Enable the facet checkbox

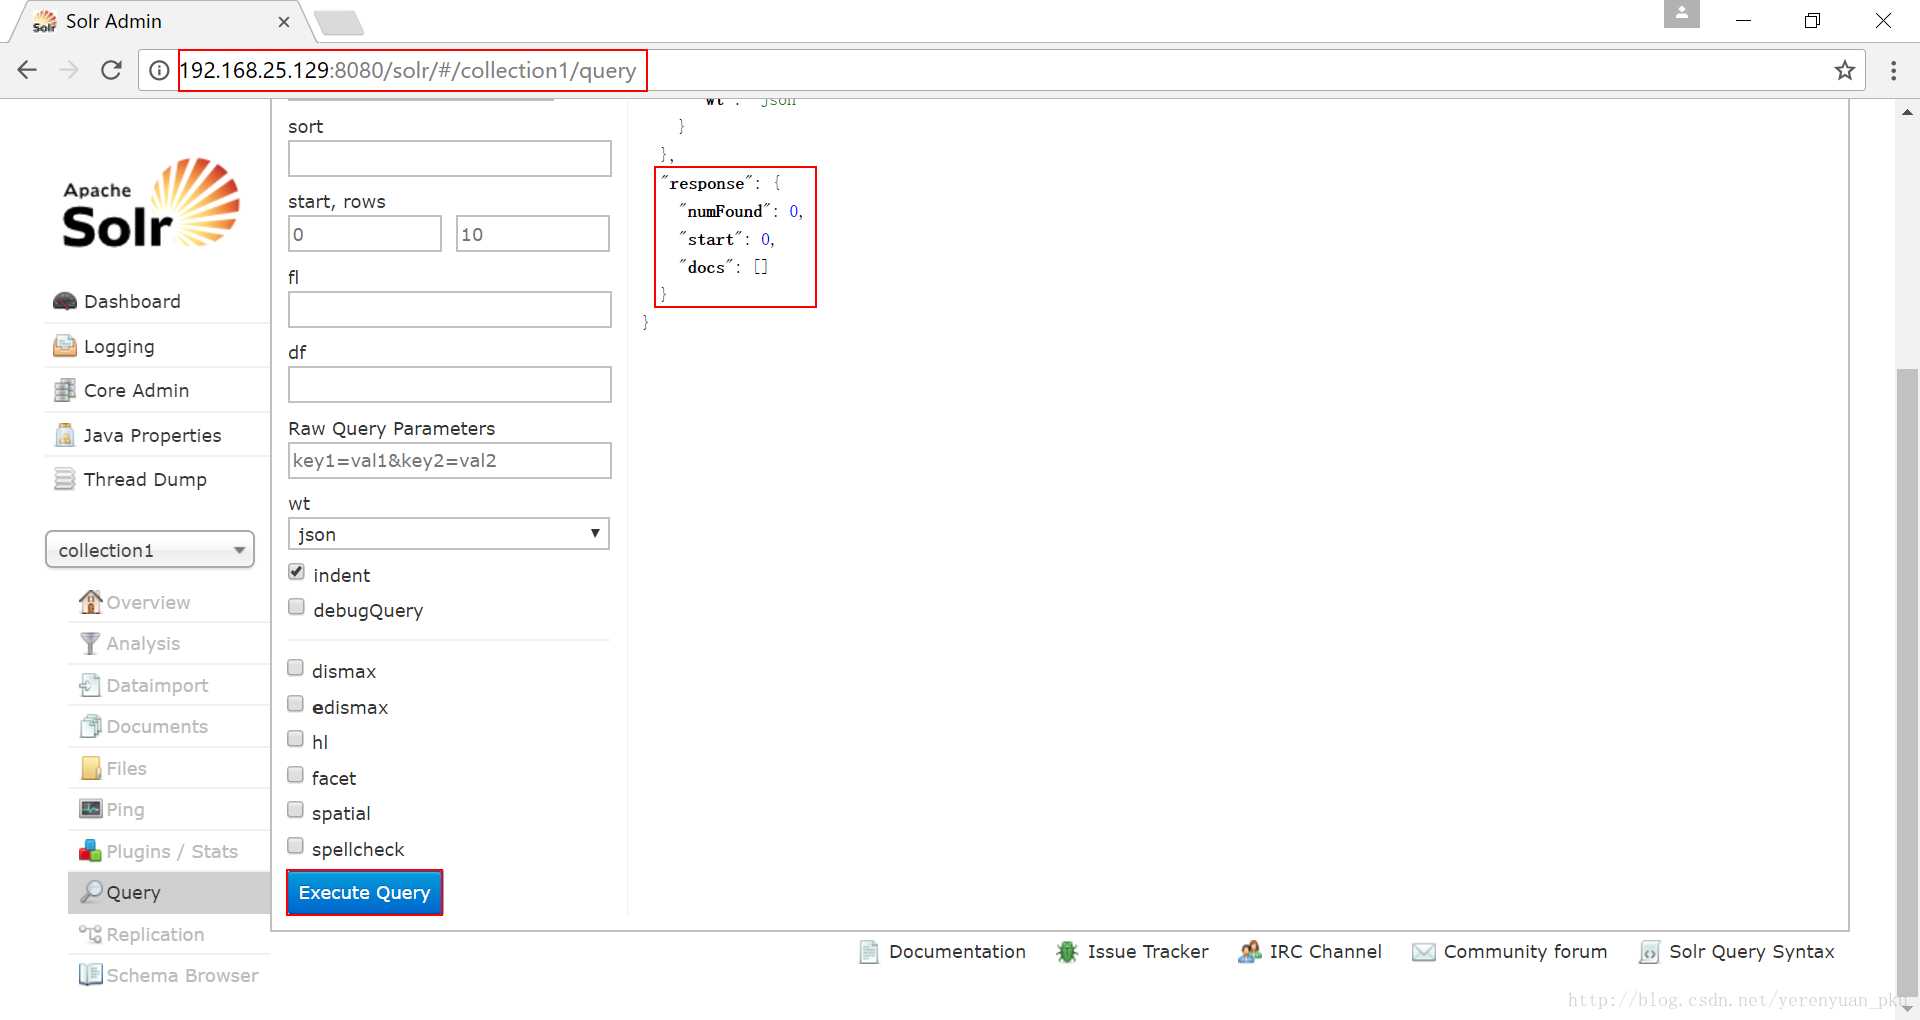(295, 775)
